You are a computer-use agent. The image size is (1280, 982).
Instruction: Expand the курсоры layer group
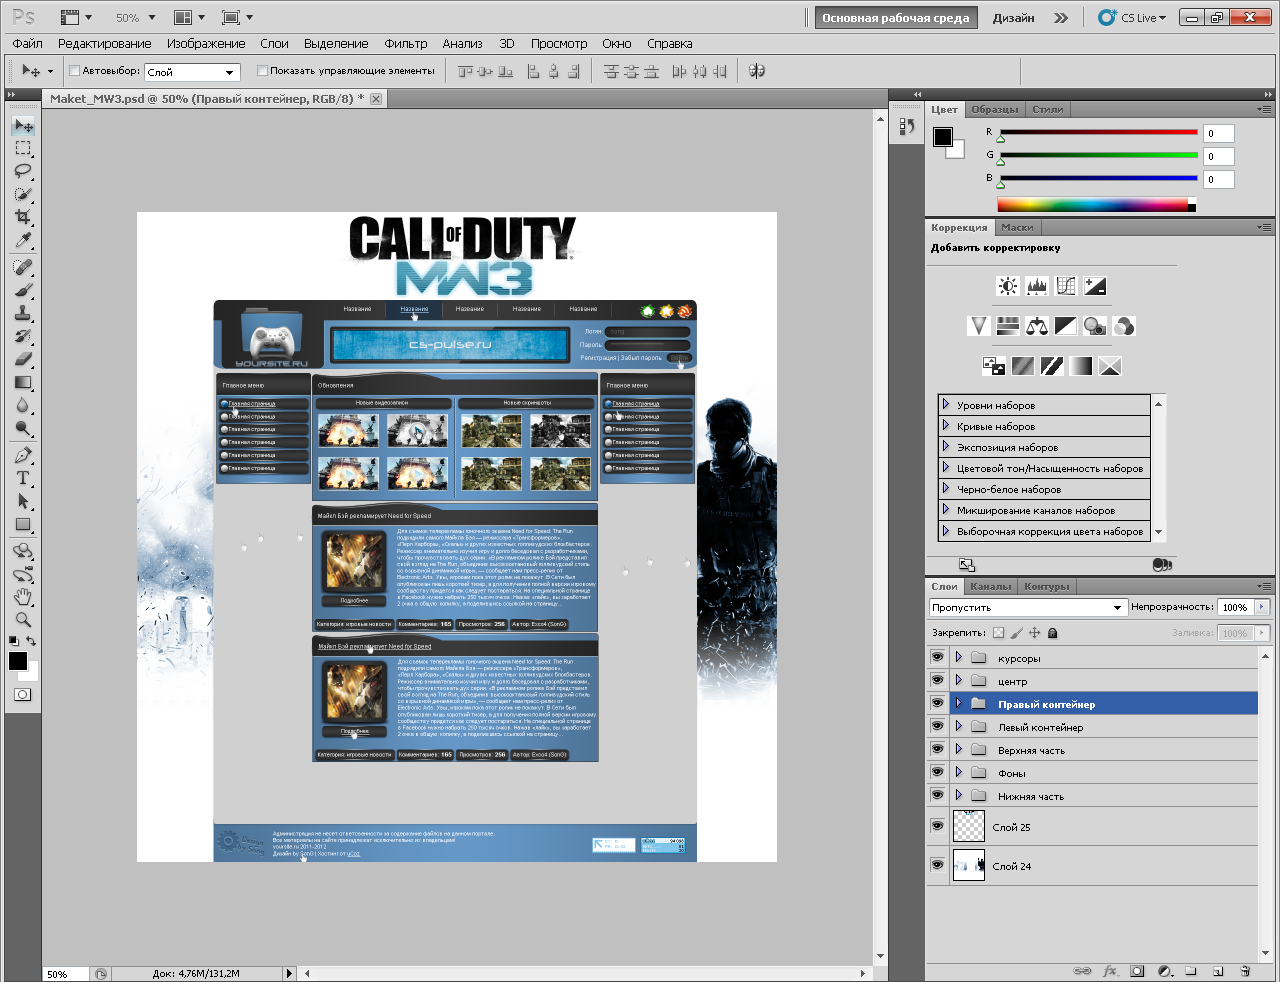(x=959, y=657)
